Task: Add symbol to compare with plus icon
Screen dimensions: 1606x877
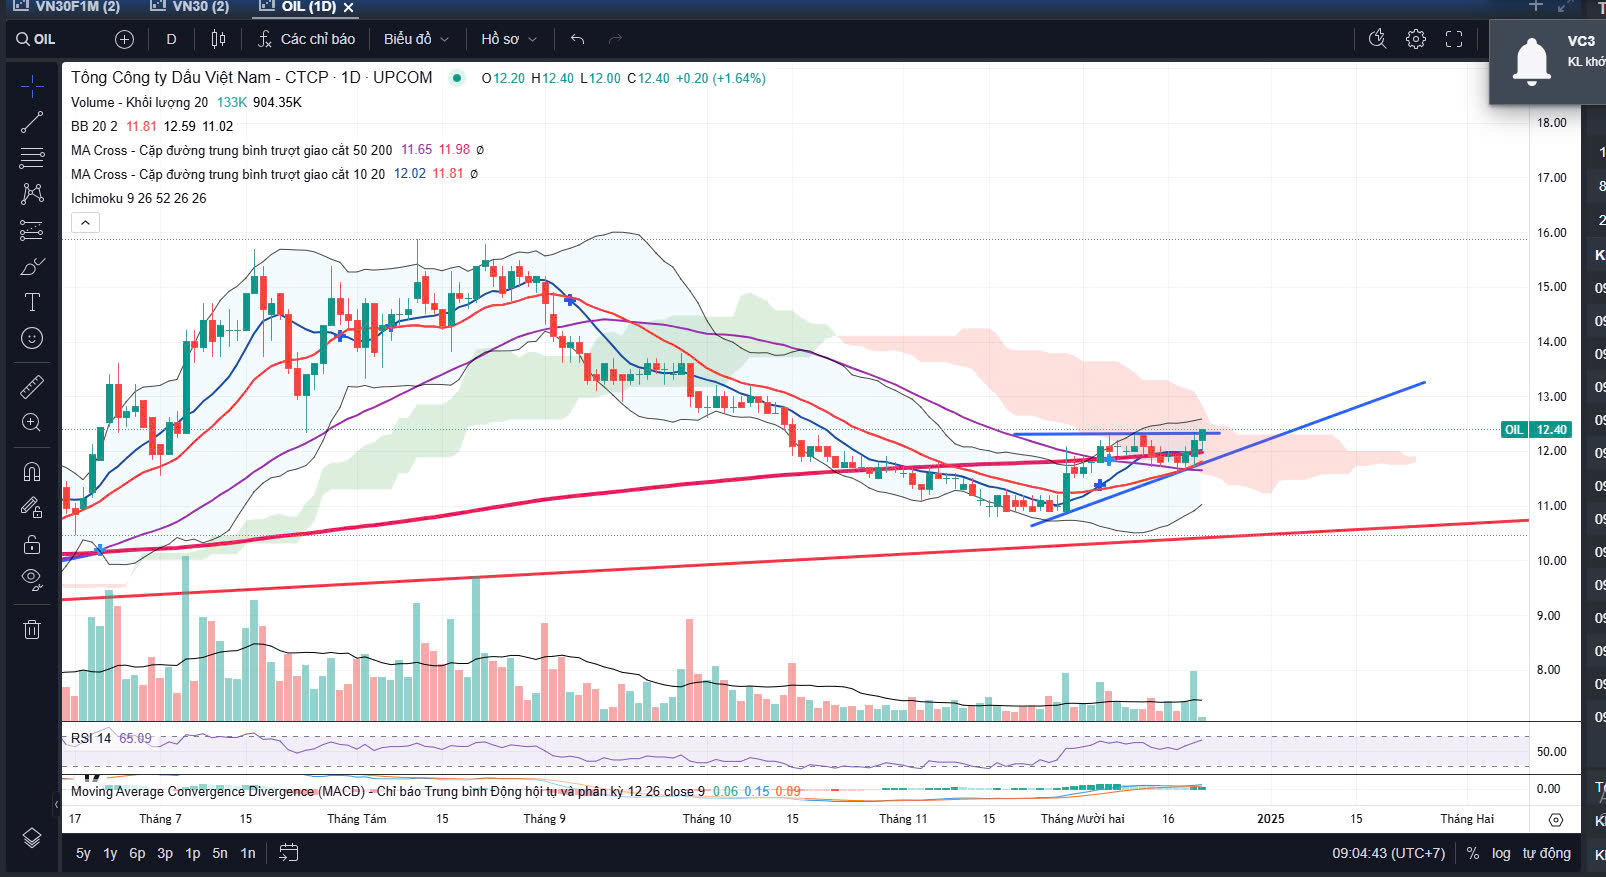Action: 124,39
